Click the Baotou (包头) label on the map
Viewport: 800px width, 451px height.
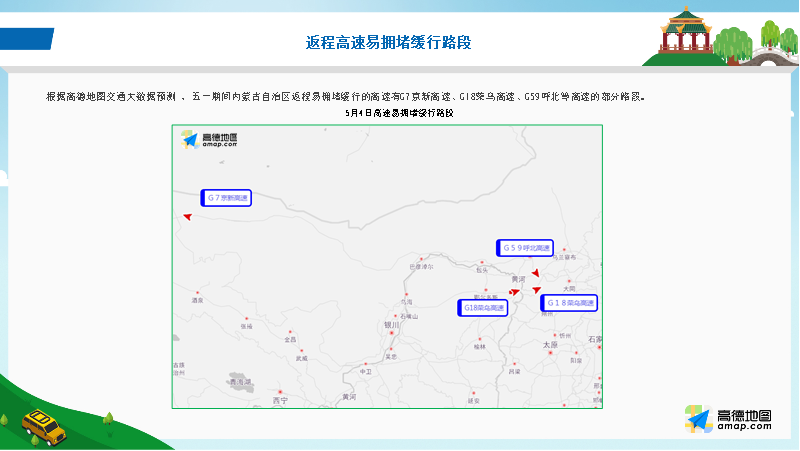482,270
